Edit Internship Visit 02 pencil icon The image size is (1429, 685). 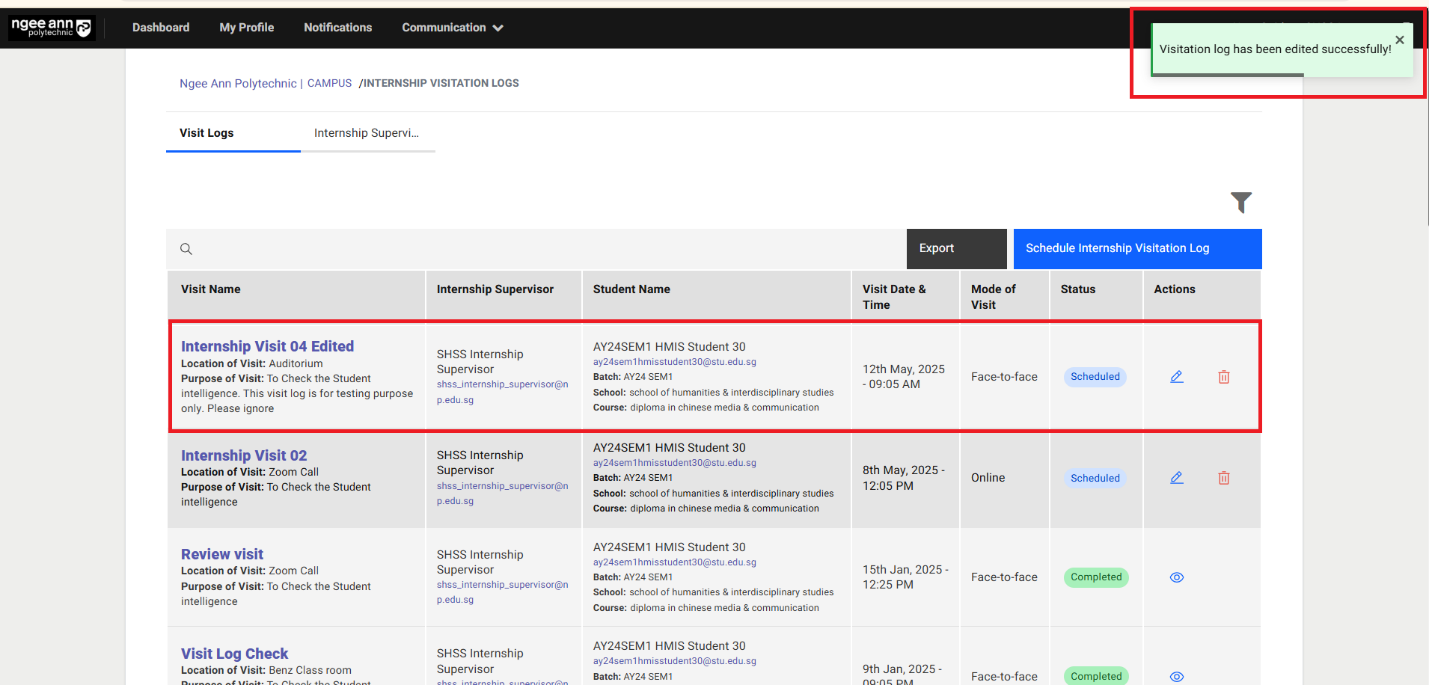tap(1176, 478)
